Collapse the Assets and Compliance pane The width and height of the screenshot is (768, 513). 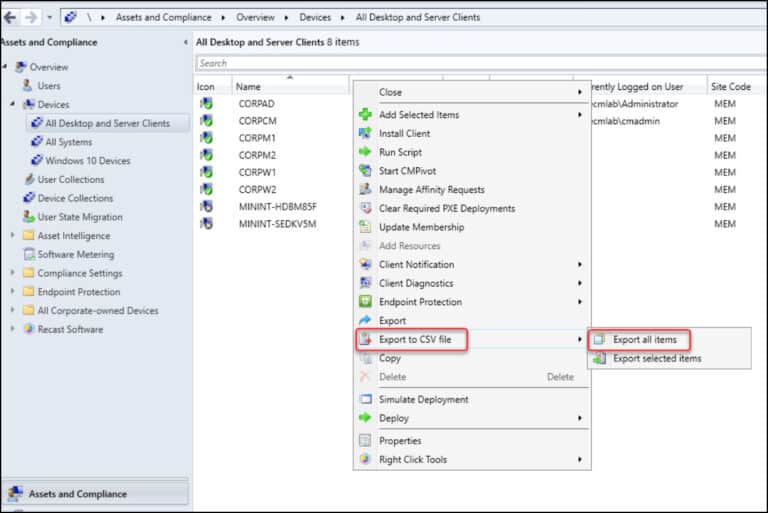tap(186, 42)
